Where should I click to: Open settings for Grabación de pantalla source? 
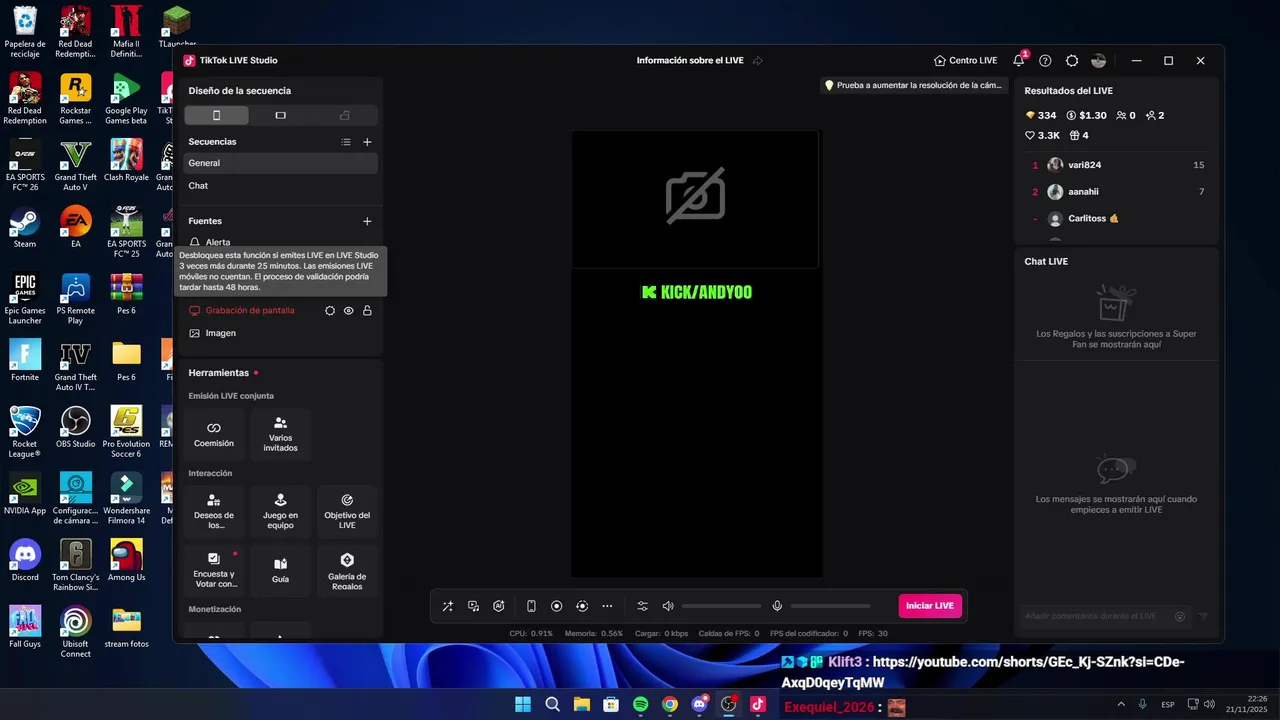[x=330, y=311]
